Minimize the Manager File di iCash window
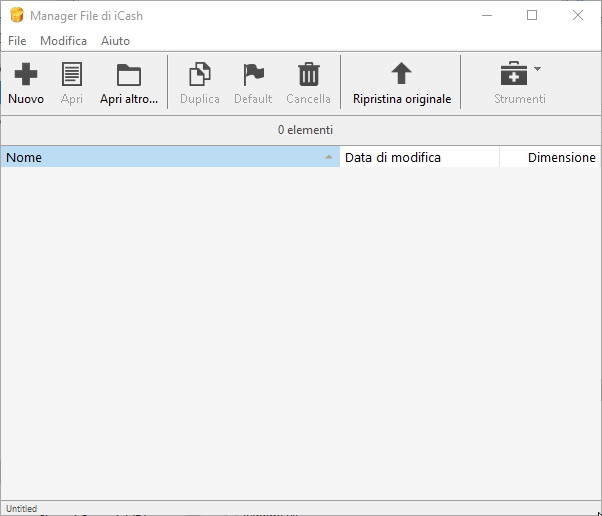This screenshot has height=516, width=602. click(x=487, y=15)
